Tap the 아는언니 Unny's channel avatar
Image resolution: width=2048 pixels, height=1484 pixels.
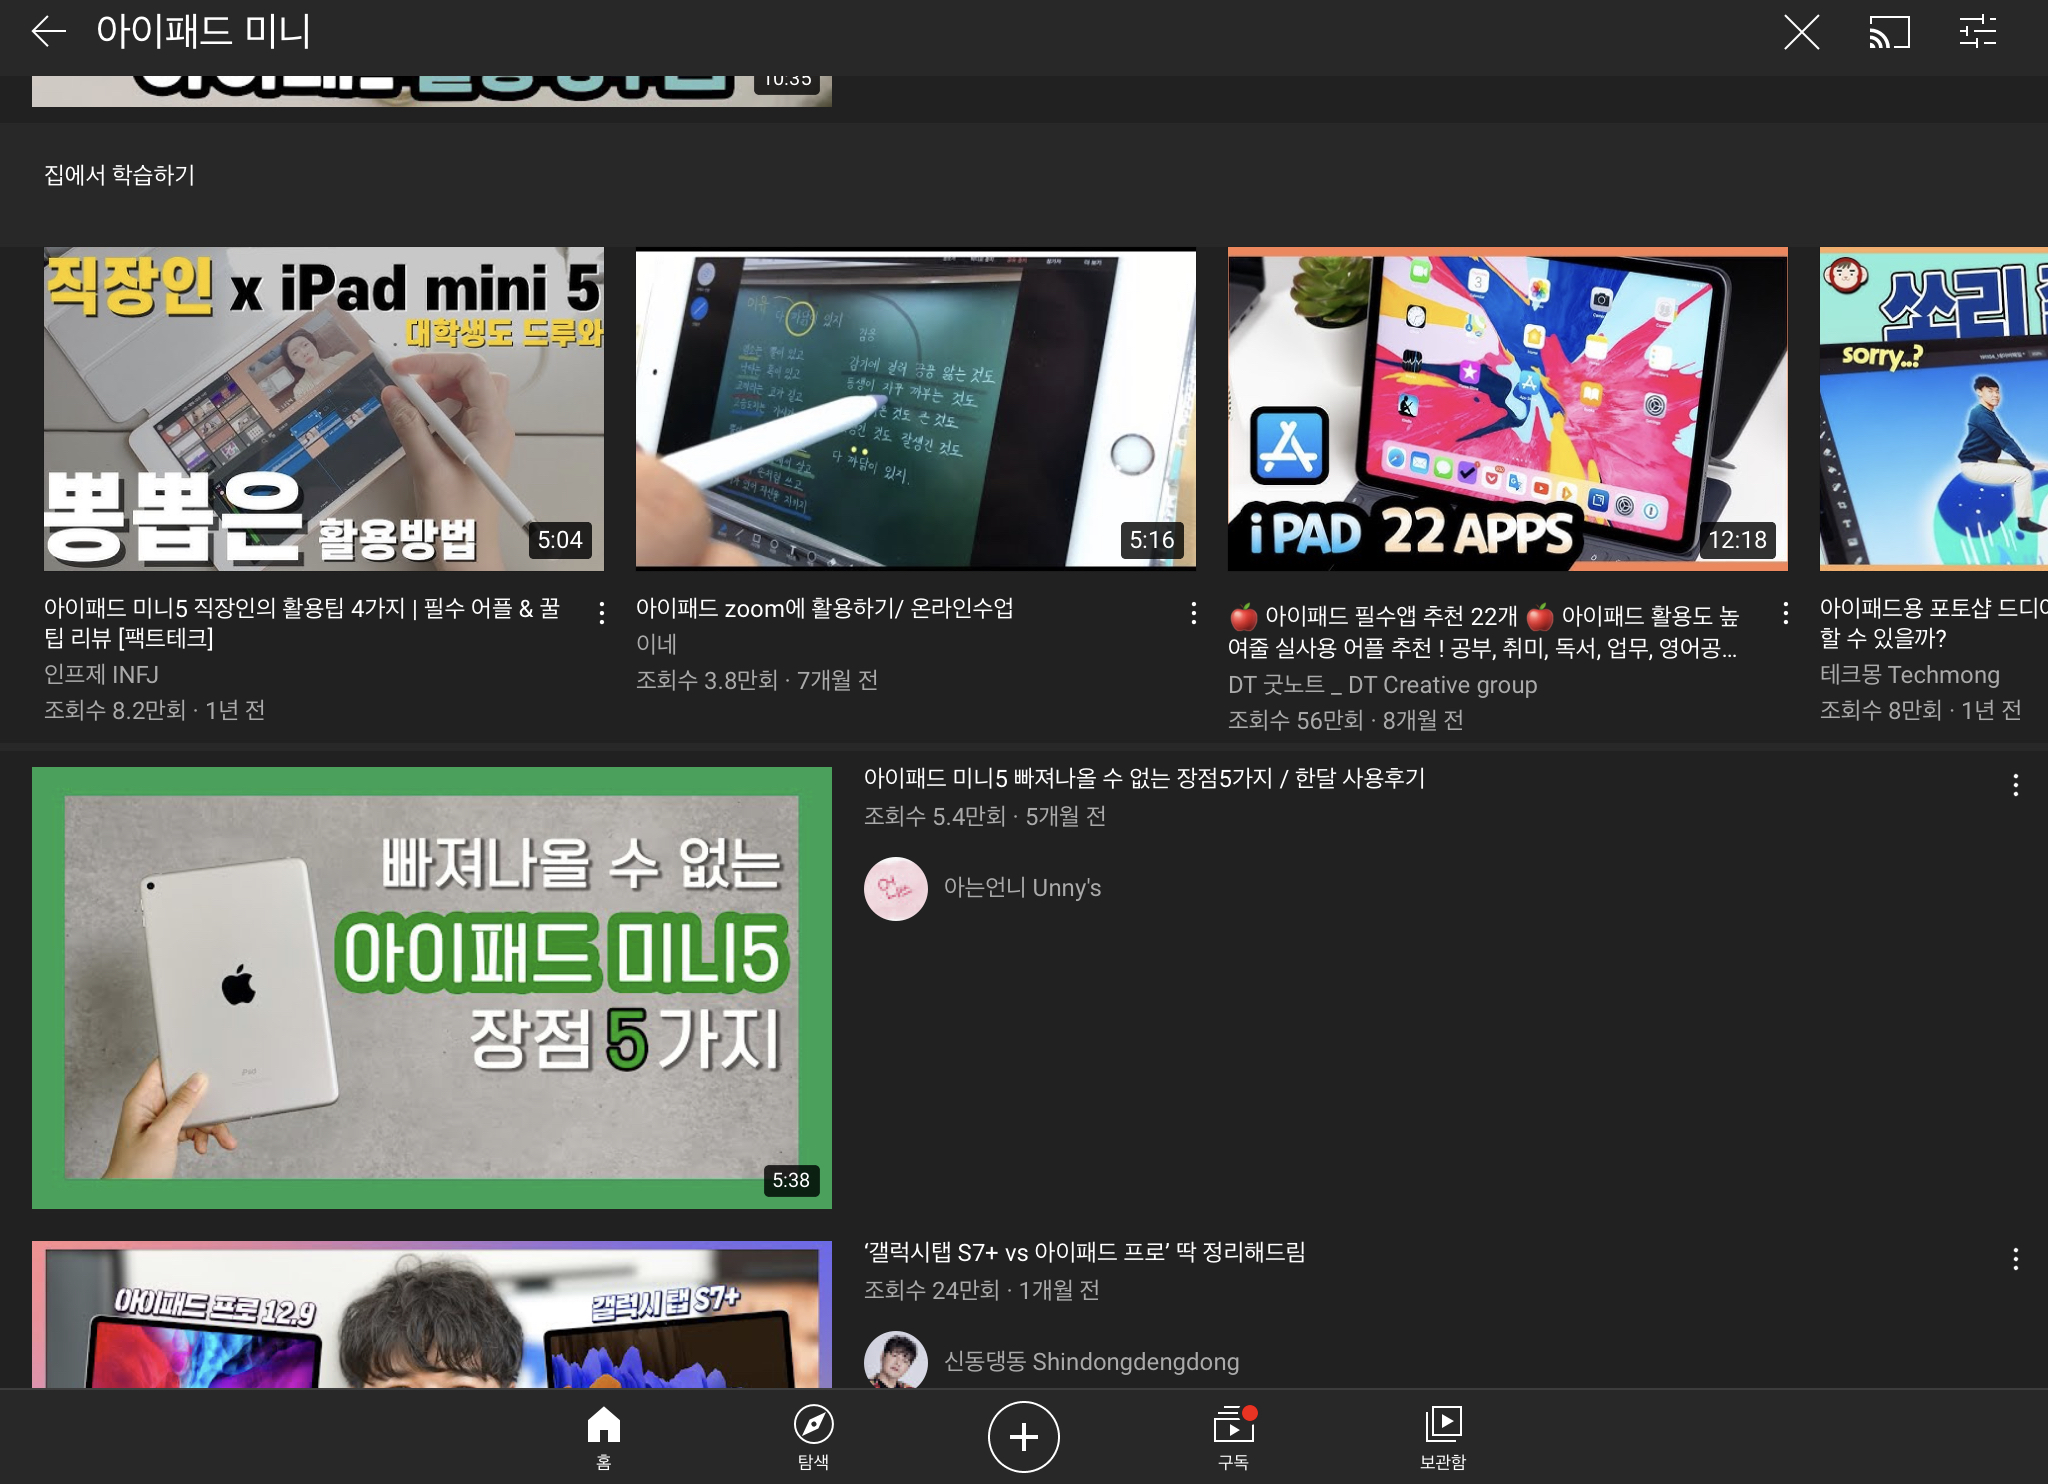coord(896,889)
